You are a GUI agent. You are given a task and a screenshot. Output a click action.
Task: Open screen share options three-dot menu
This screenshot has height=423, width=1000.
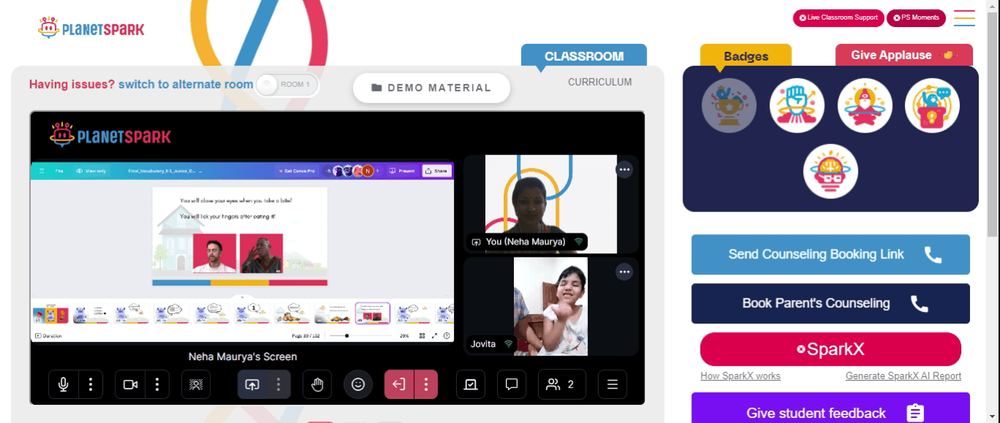(278, 385)
